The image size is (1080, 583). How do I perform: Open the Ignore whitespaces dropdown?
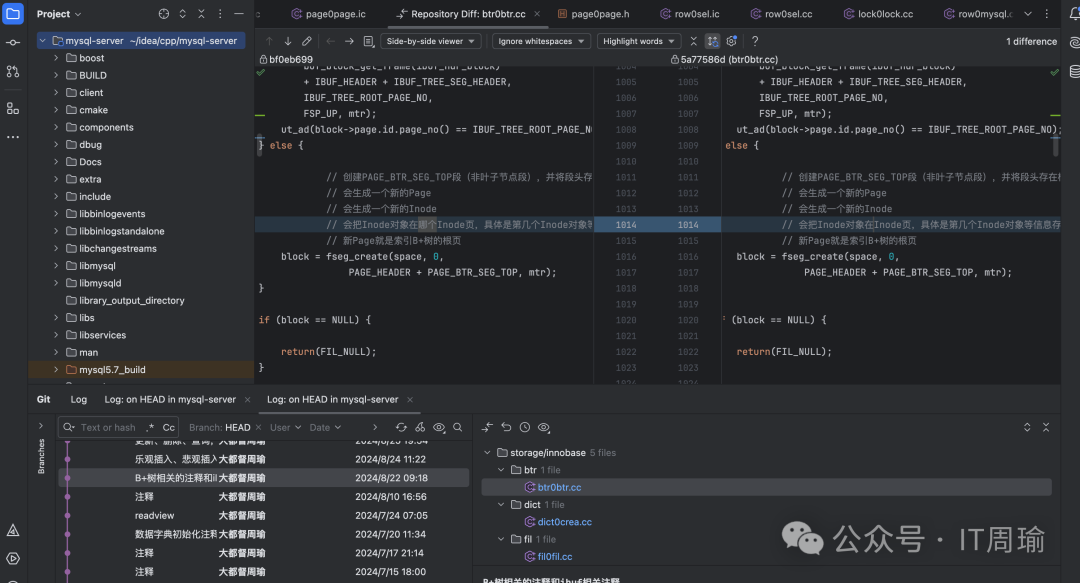click(540, 41)
